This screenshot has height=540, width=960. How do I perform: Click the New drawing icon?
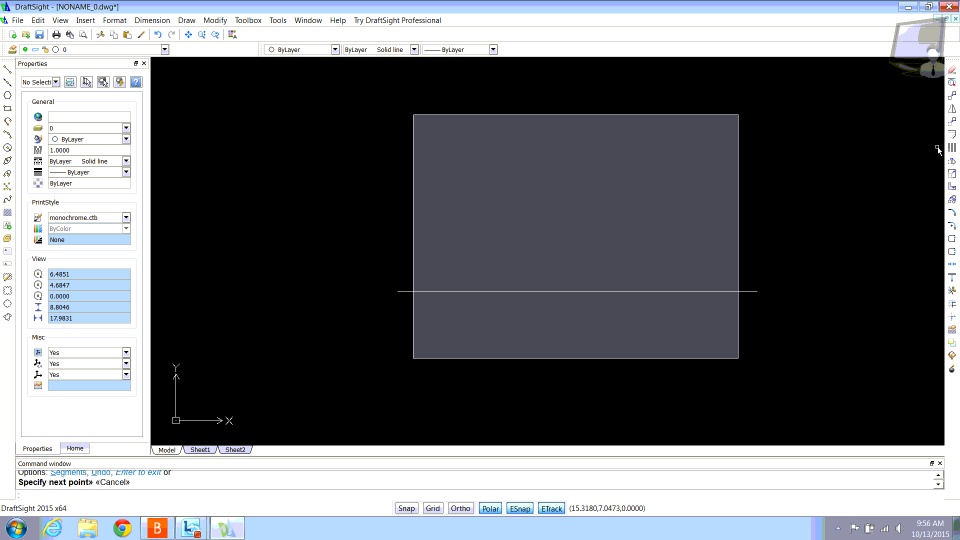(13, 35)
